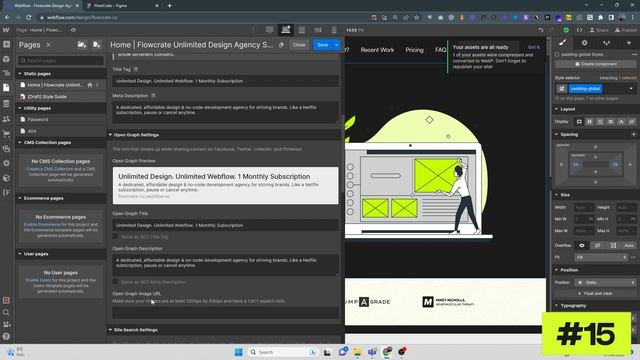Viewport: 640px width, 360px height.
Task: Open the help question mark icon
Action: (6, 336)
